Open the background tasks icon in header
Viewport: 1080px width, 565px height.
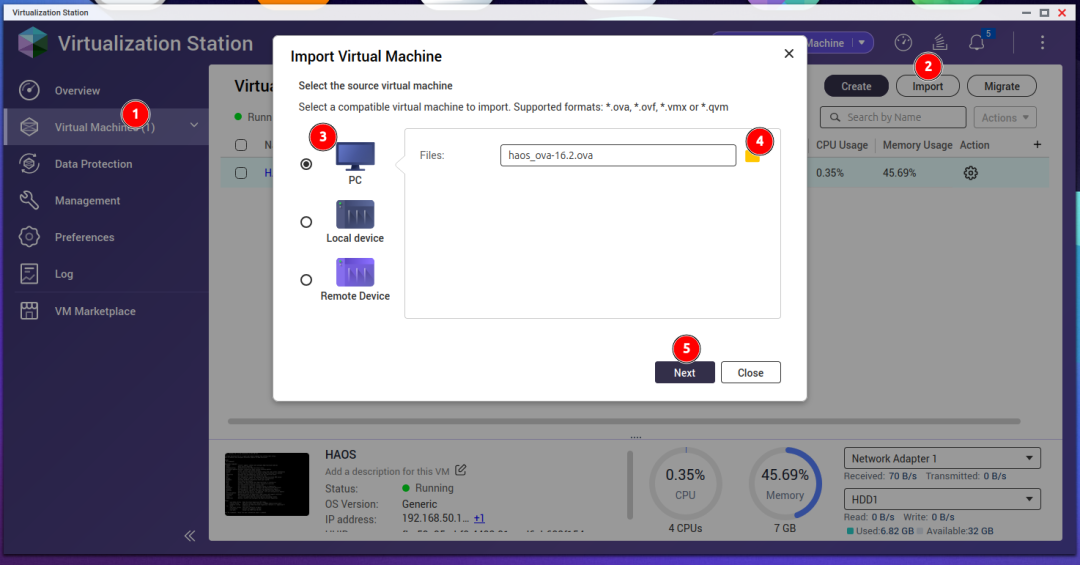coord(939,43)
